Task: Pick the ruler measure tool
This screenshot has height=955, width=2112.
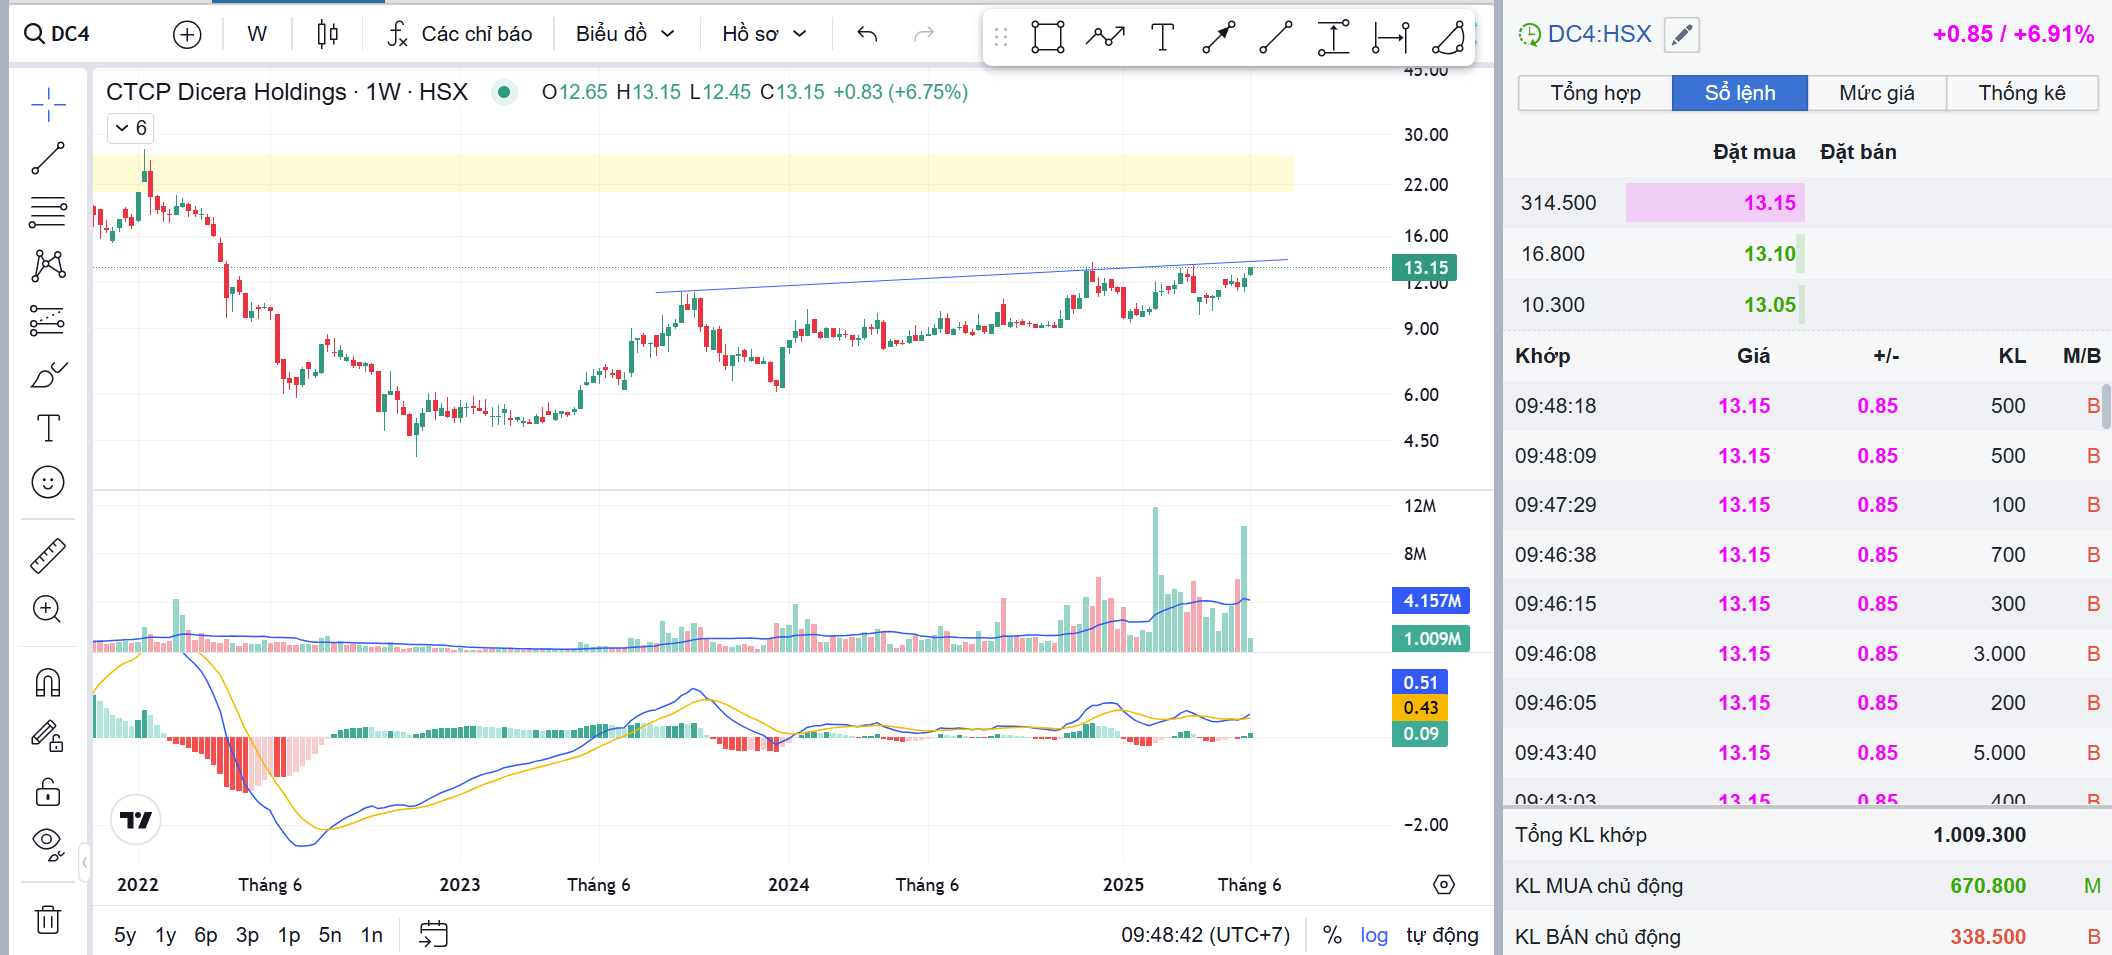Action: 48,556
